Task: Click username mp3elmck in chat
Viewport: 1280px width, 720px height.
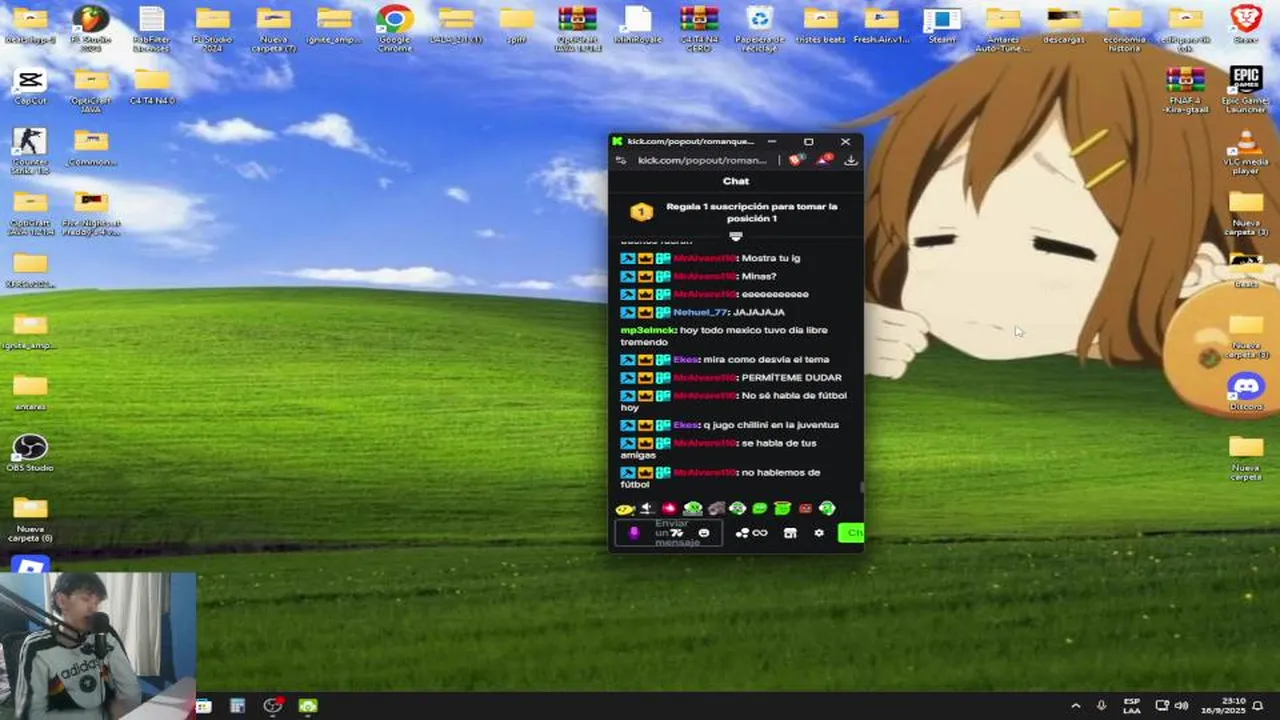Action: click(648, 330)
